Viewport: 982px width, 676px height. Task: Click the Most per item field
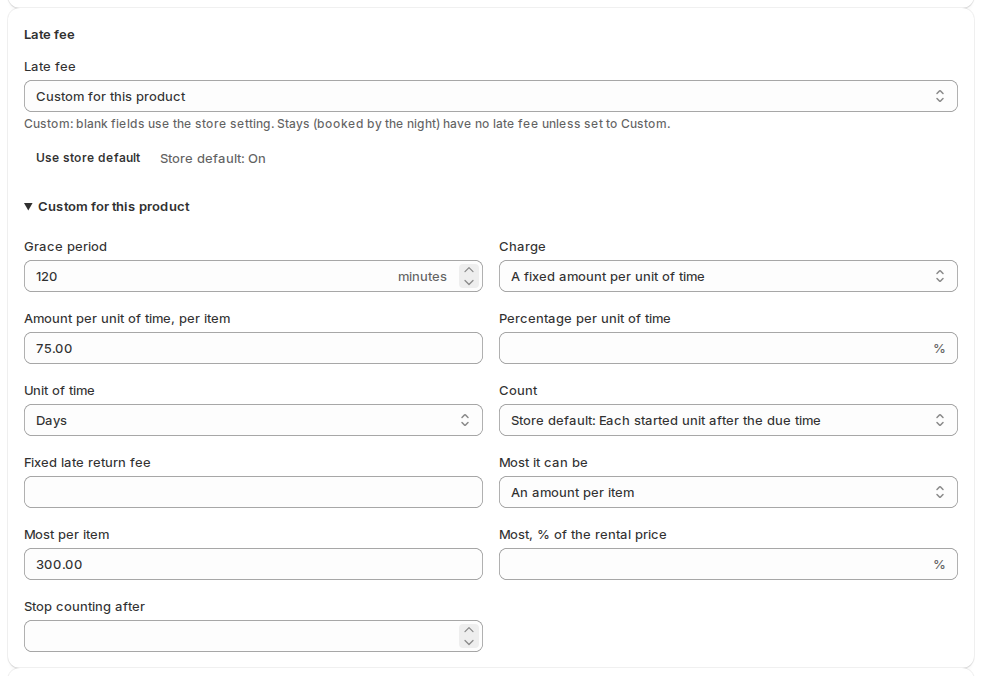point(253,564)
